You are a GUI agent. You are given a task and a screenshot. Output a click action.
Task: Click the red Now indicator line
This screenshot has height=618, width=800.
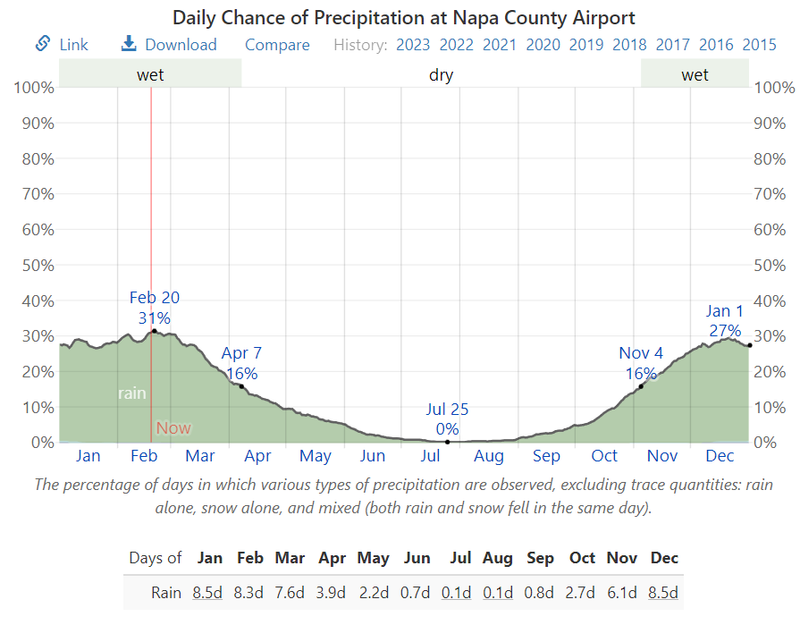coord(150,400)
